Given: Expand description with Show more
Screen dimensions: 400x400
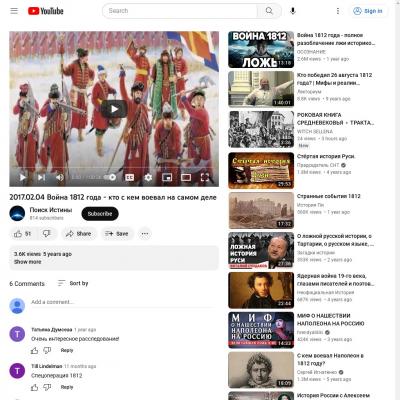Looking at the screenshot, I should [28, 262].
